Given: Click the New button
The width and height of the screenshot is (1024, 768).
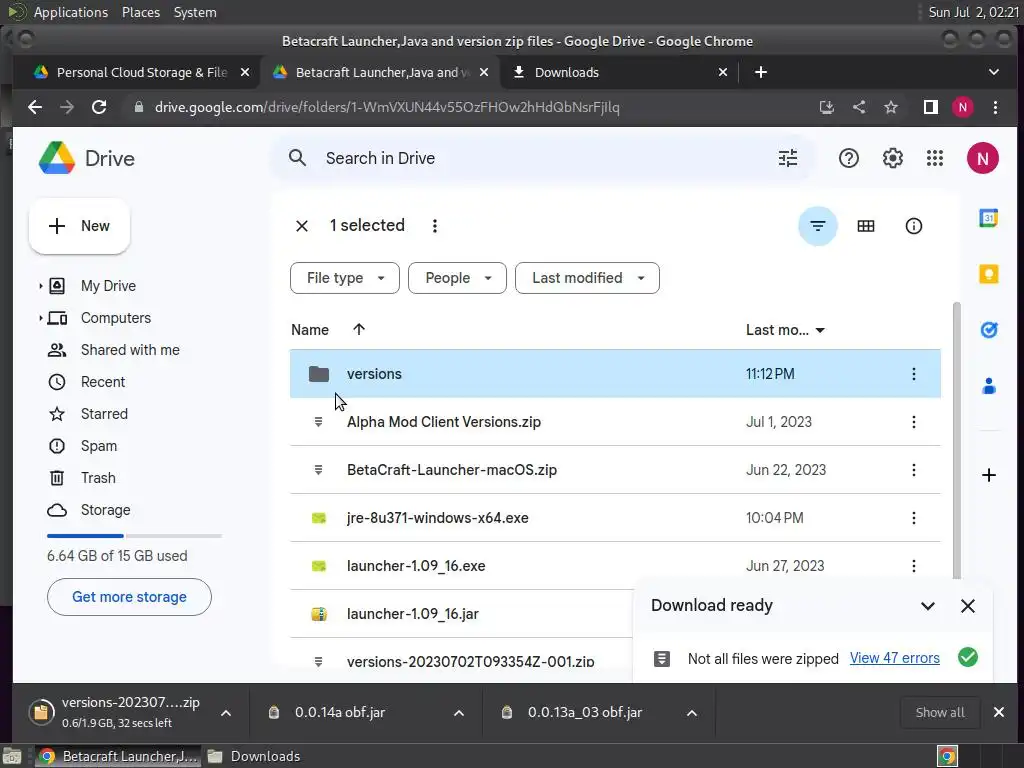Looking at the screenshot, I should [79, 226].
